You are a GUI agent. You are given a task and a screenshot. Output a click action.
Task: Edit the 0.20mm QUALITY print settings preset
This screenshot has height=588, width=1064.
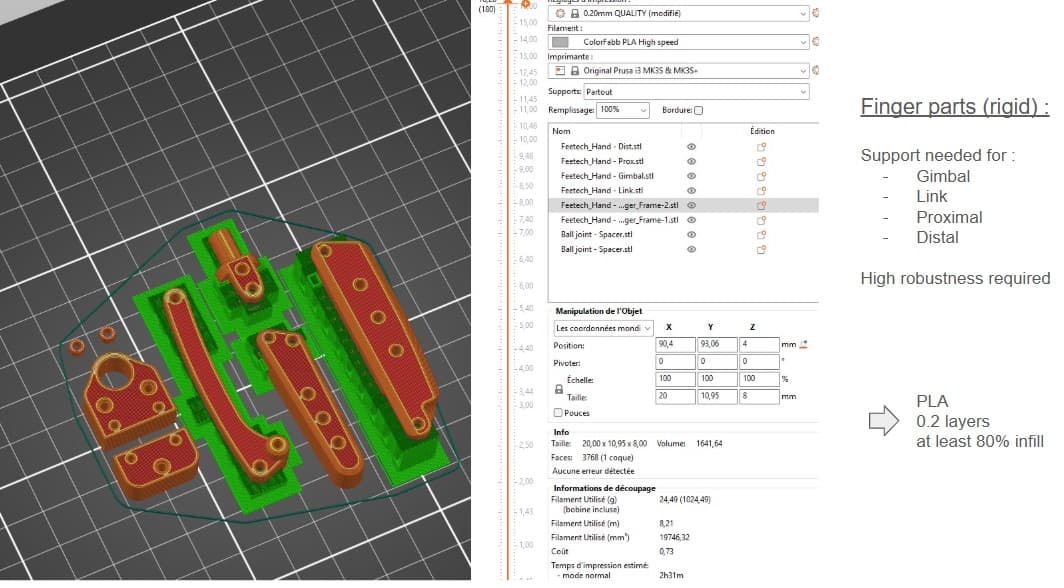(x=815, y=13)
